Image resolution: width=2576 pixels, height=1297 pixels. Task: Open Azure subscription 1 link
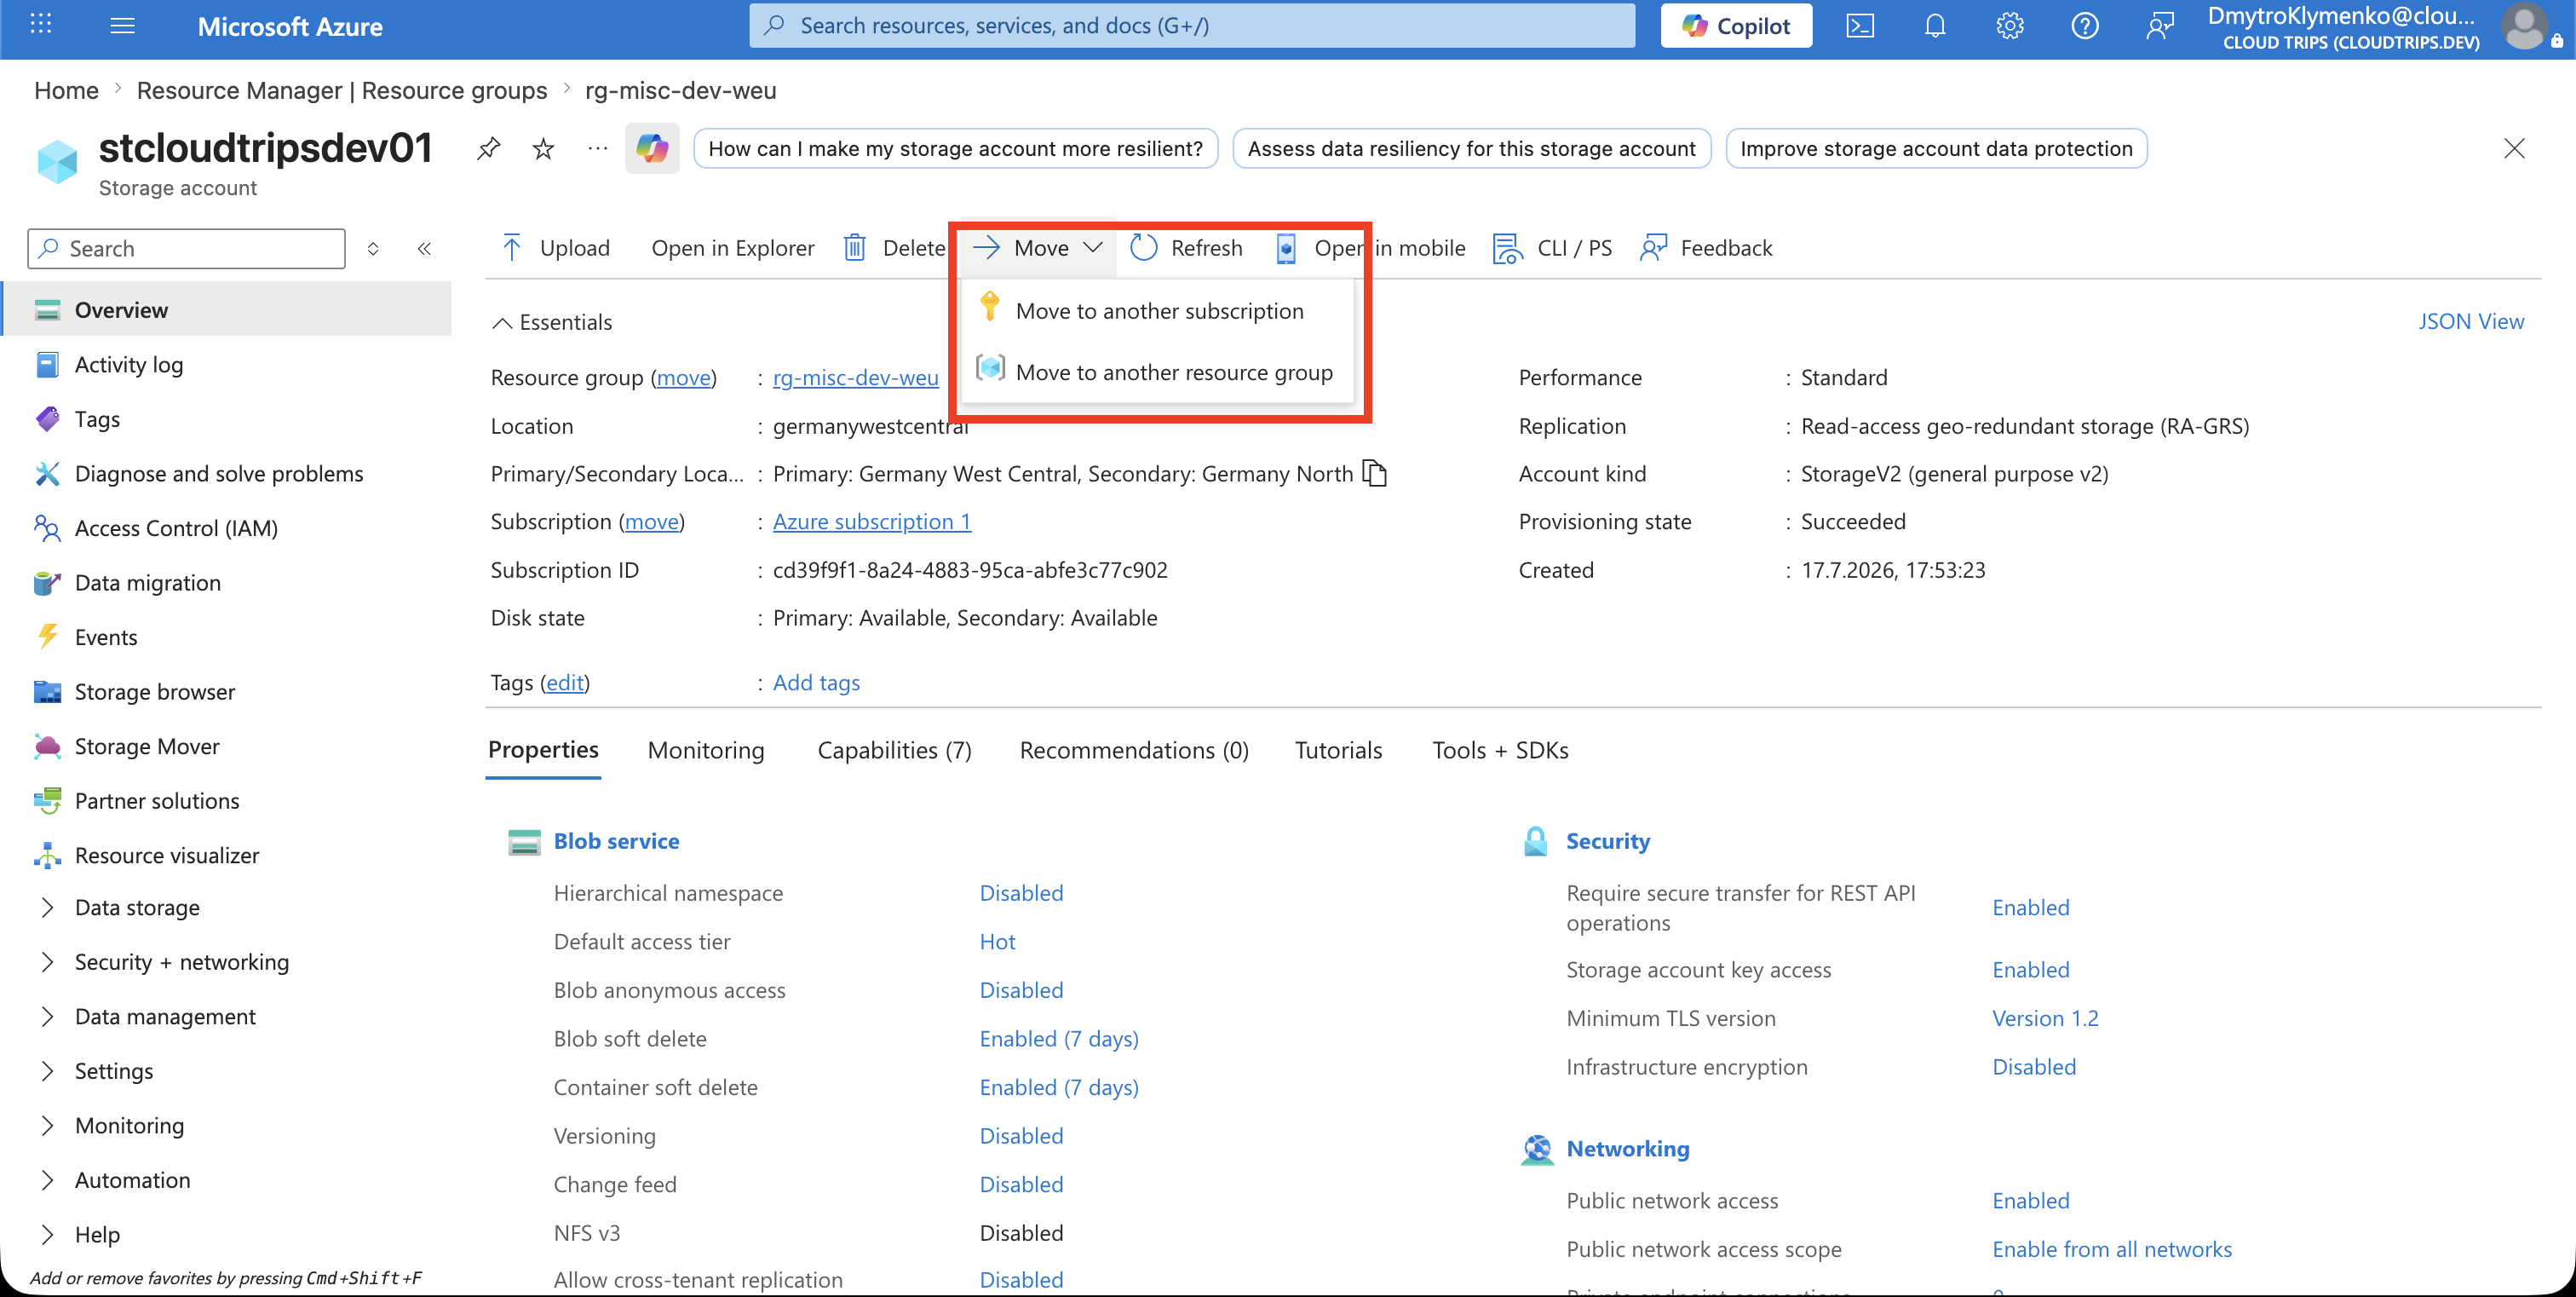pos(872,521)
